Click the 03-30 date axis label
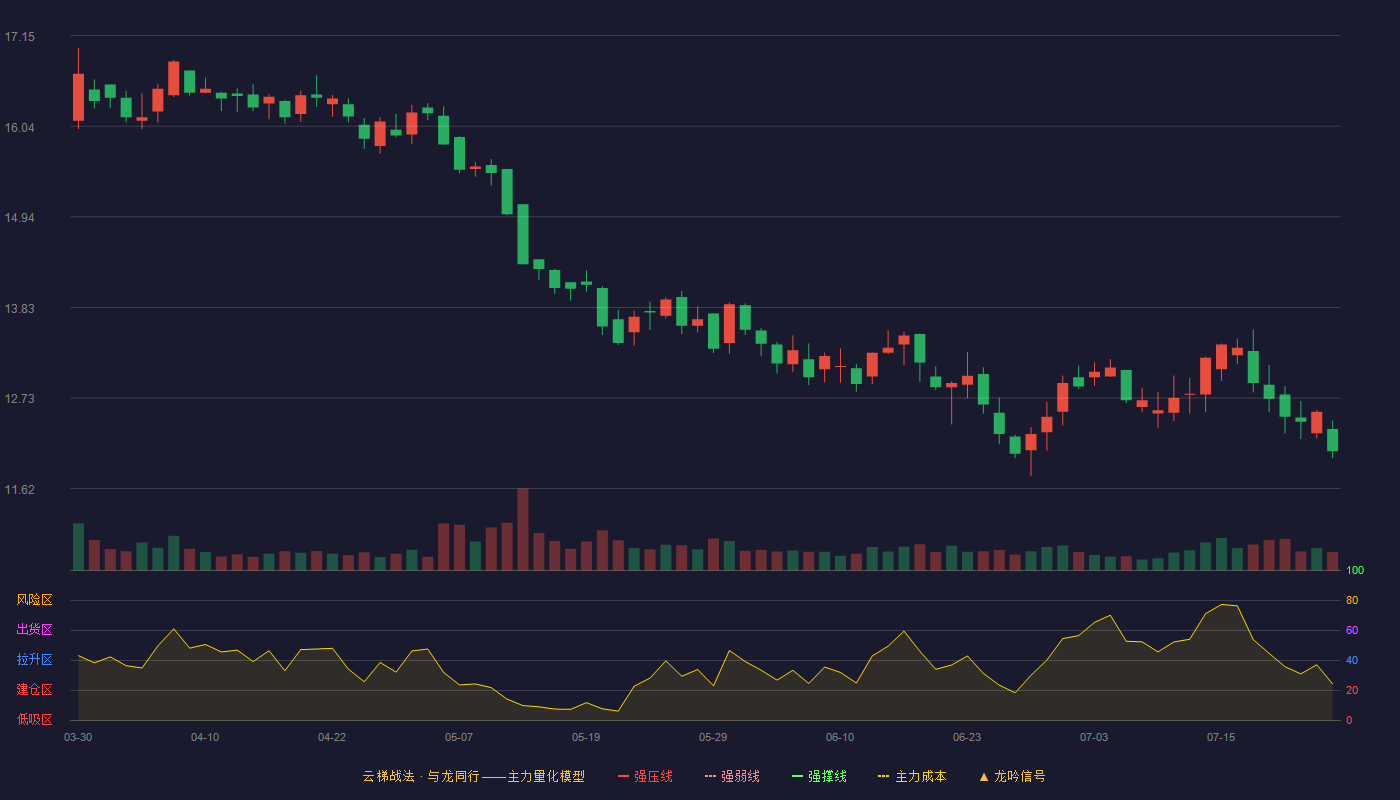Viewport: 1400px width, 800px height. pos(78,737)
